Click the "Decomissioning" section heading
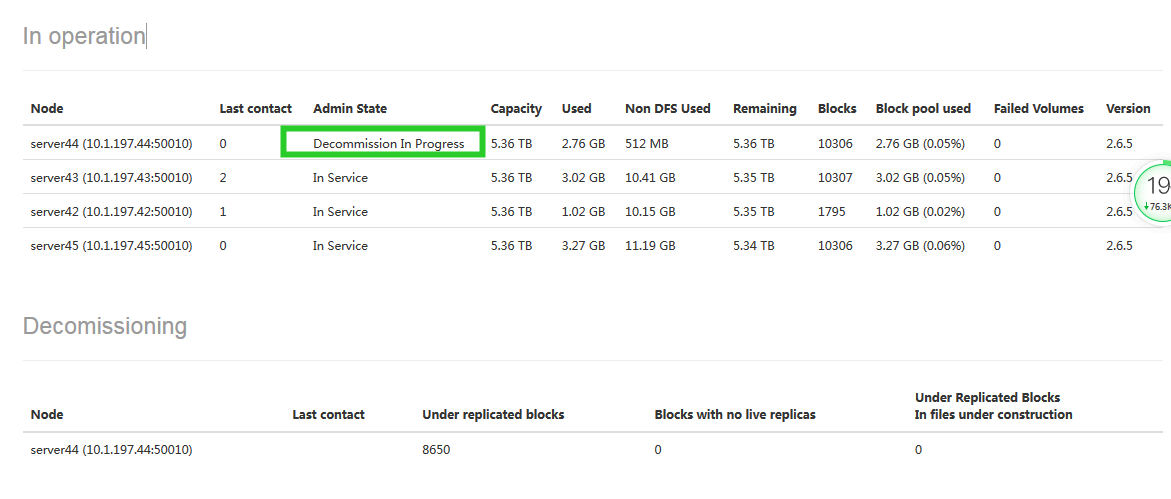1171x499 pixels. click(105, 326)
